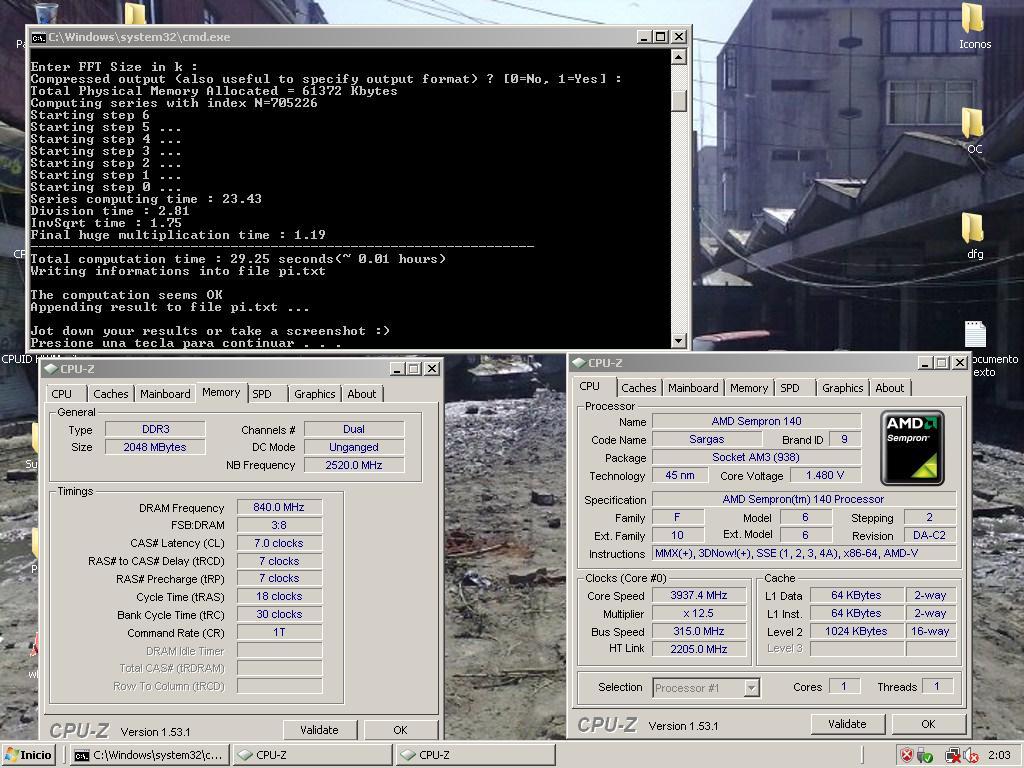Screen dimensions: 1024x768
Task: Click Validate in the CPU tab window
Action: click(847, 724)
